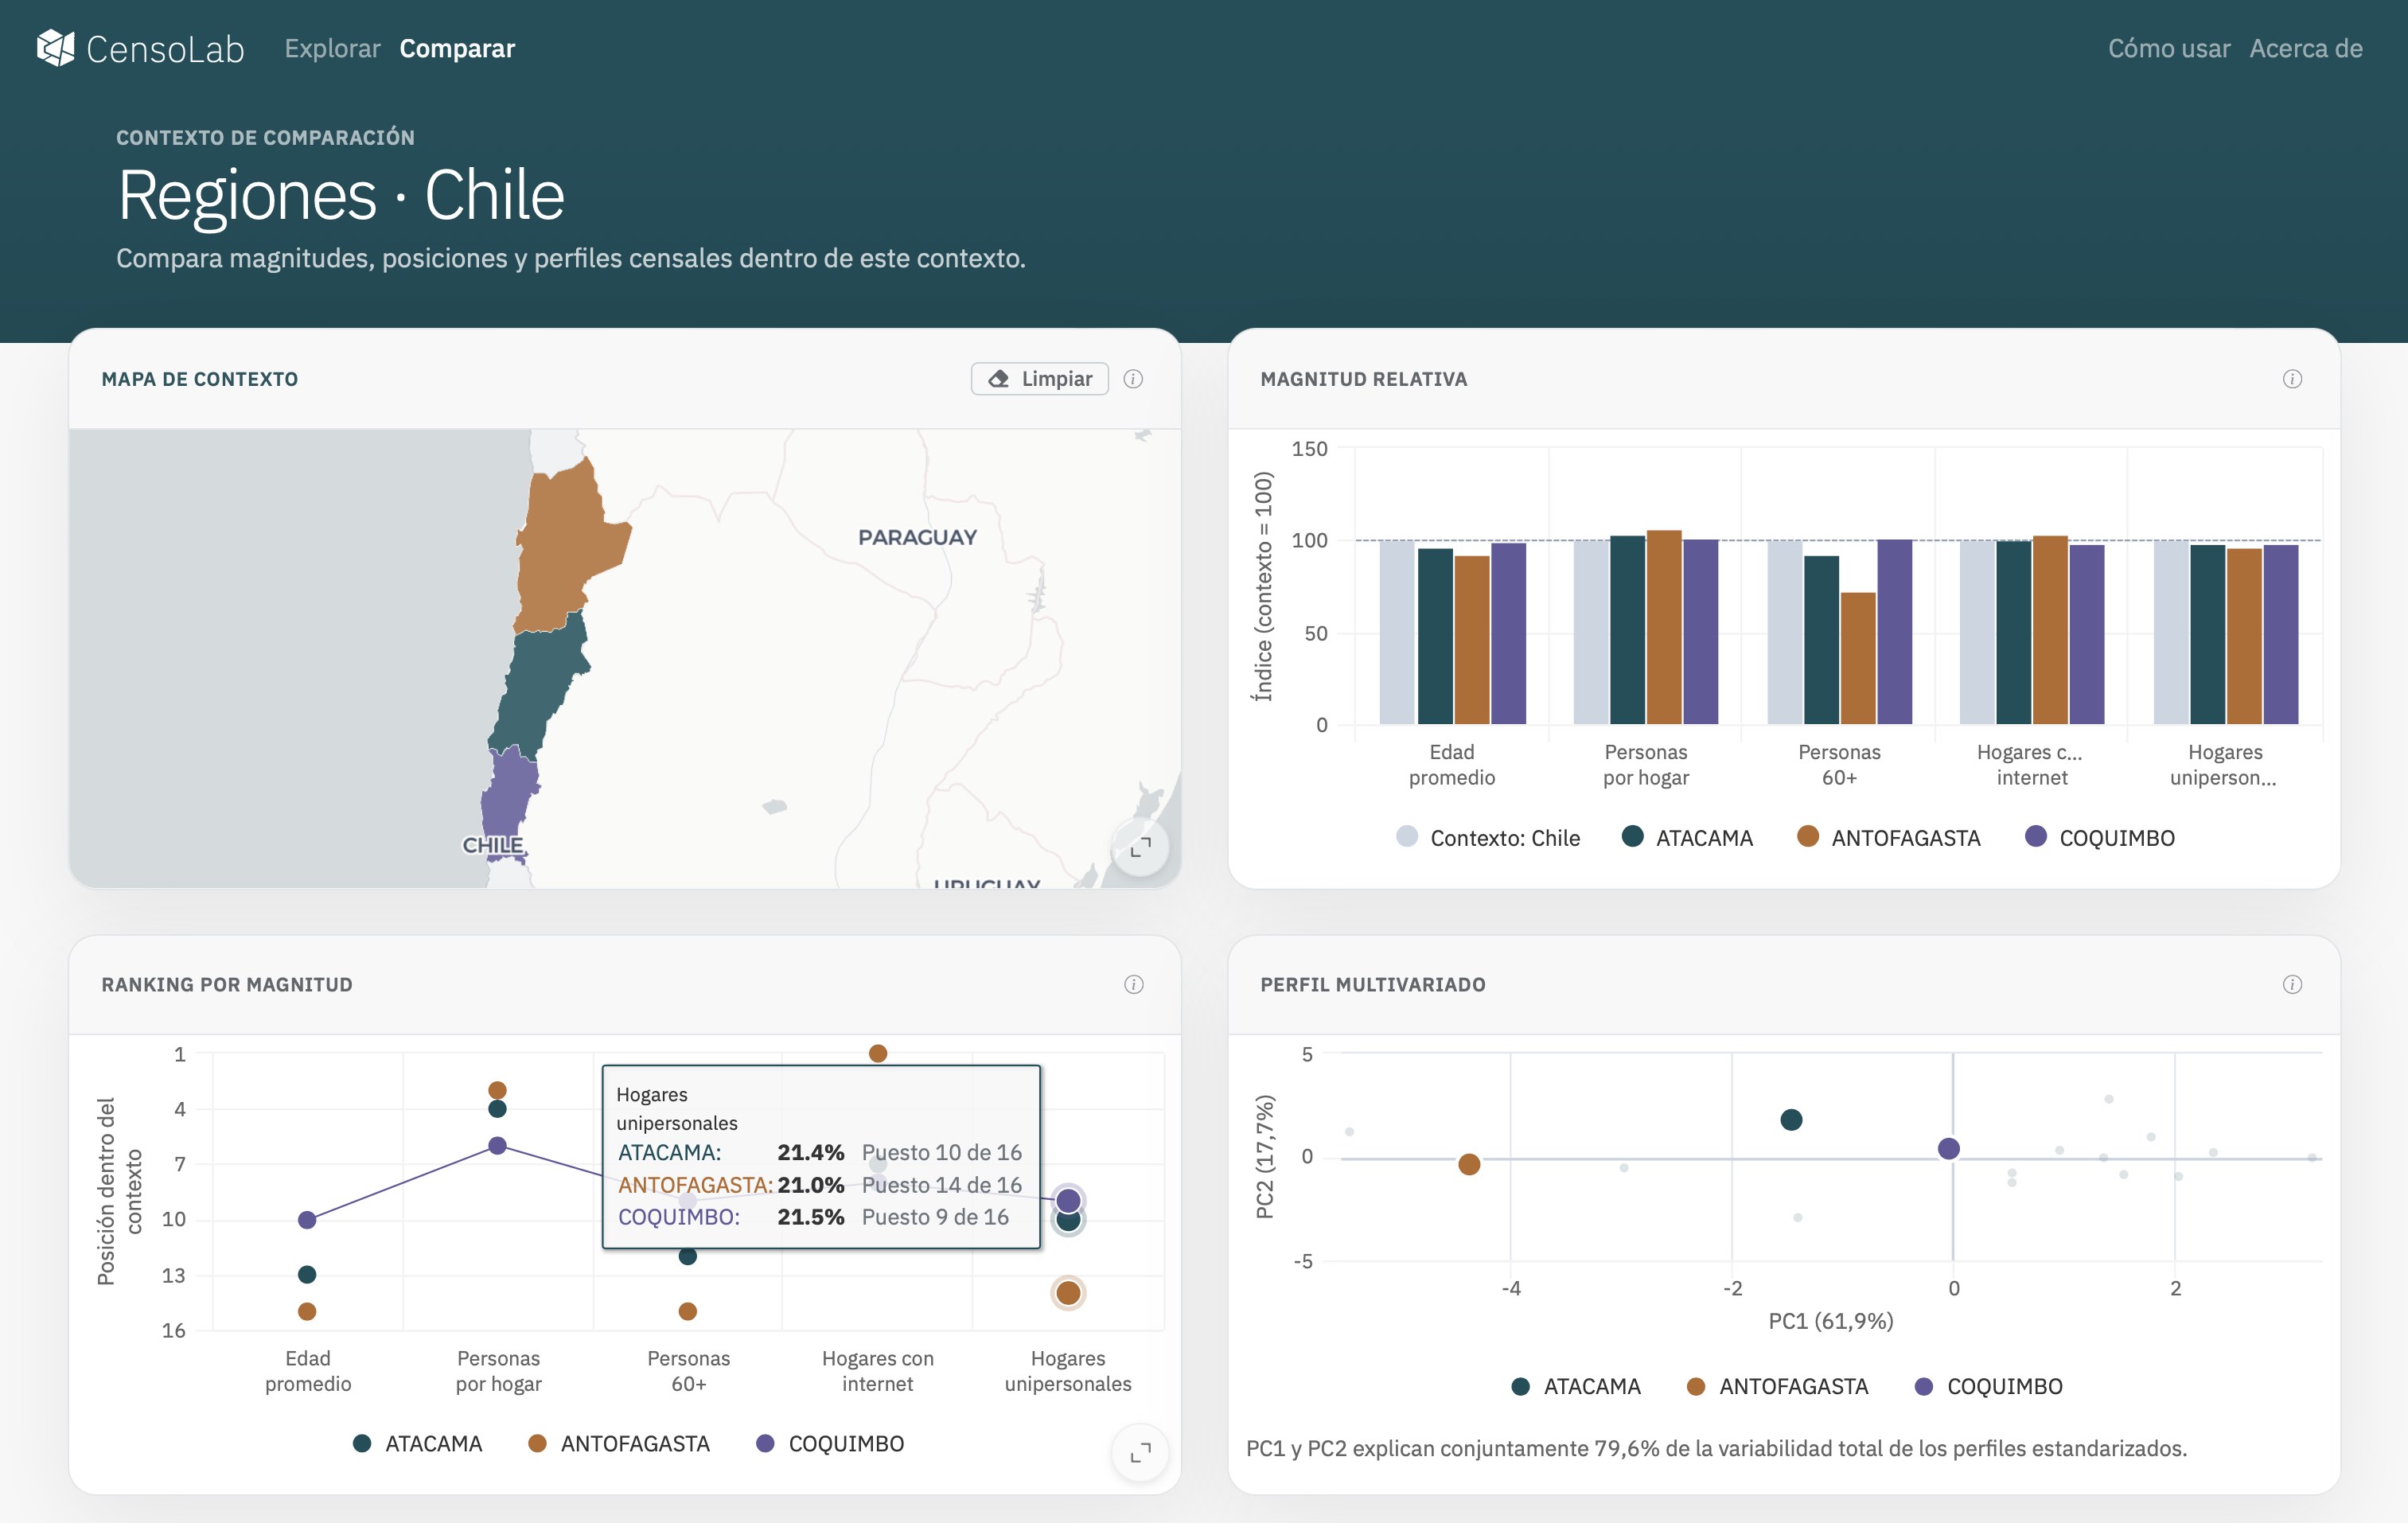The height and width of the screenshot is (1523, 2408).
Task: Click the CensoLab cube logo icon
Action: pos(55,48)
